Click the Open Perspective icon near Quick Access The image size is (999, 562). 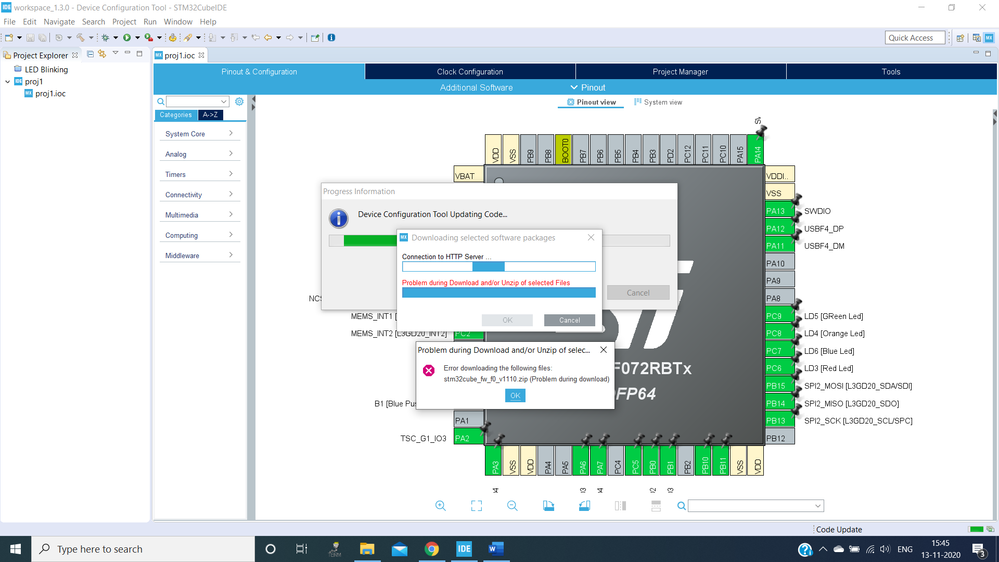960,38
